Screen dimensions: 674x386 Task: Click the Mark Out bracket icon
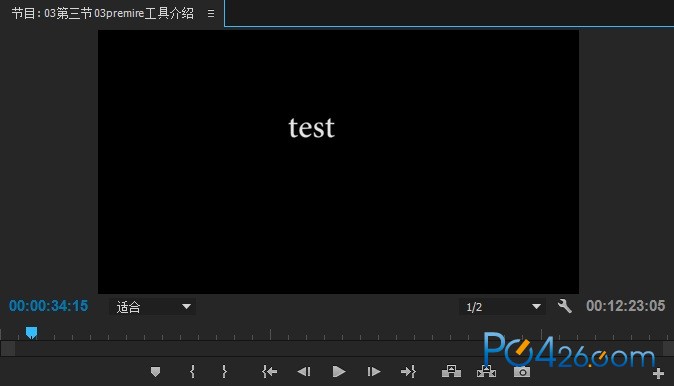click(x=224, y=371)
